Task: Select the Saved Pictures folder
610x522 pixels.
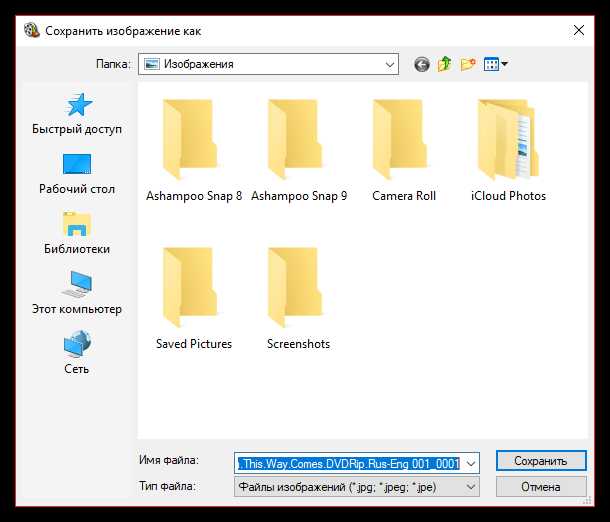Action: click(194, 299)
